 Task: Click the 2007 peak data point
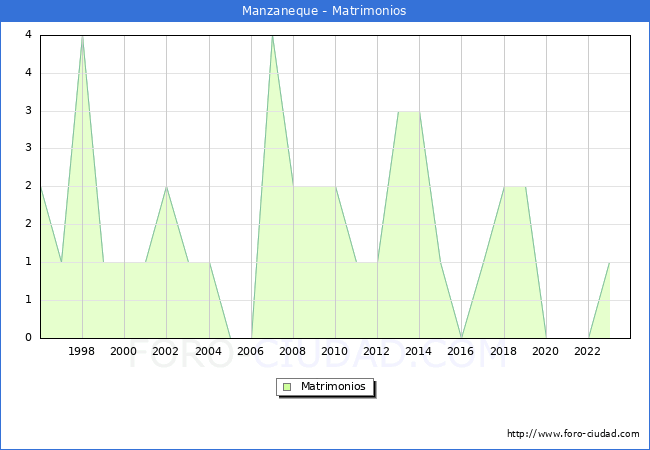click(272, 36)
